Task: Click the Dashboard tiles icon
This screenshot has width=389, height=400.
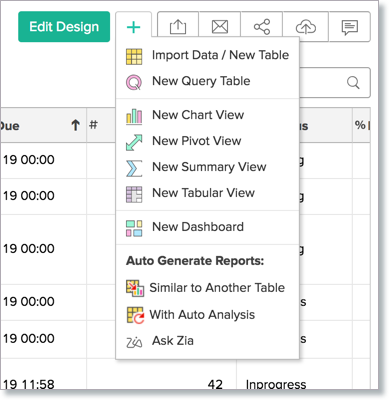Action: 134,228
